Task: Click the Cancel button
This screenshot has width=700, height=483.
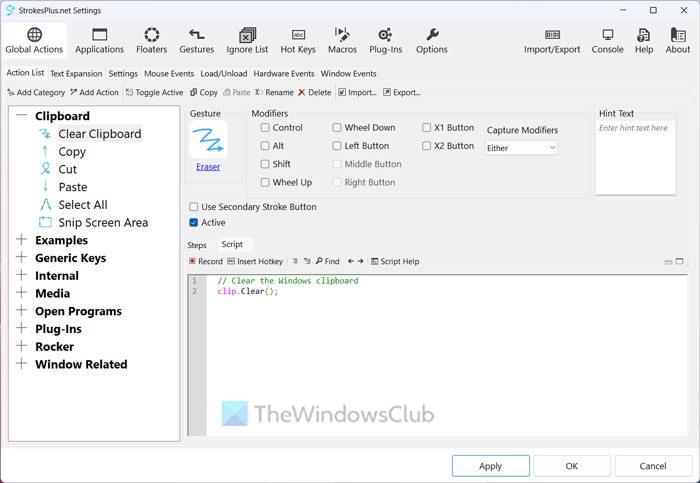Action: click(653, 466)
